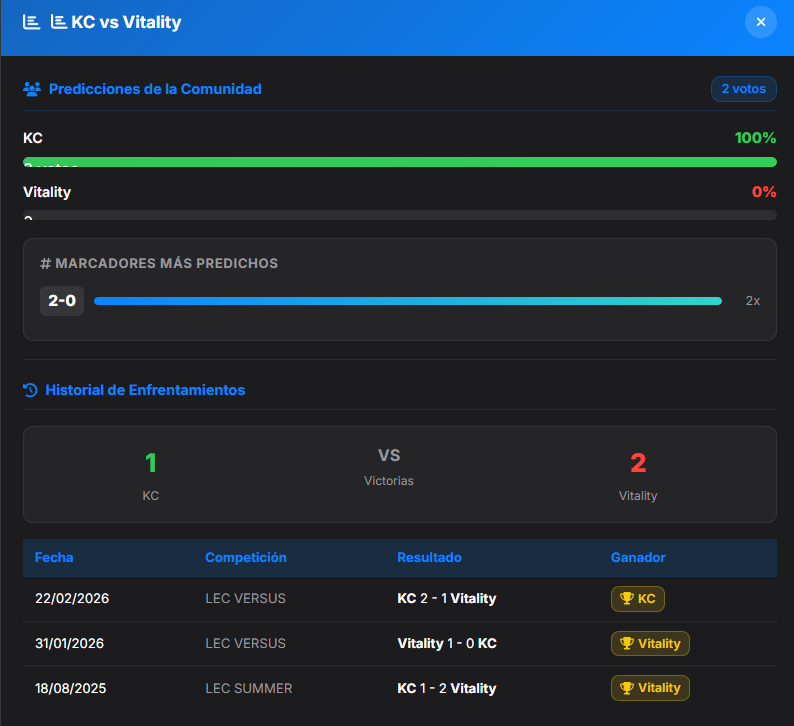794x726 pixels.
Task: Click the blue 2-0 score bar
Action: point(408,301)
